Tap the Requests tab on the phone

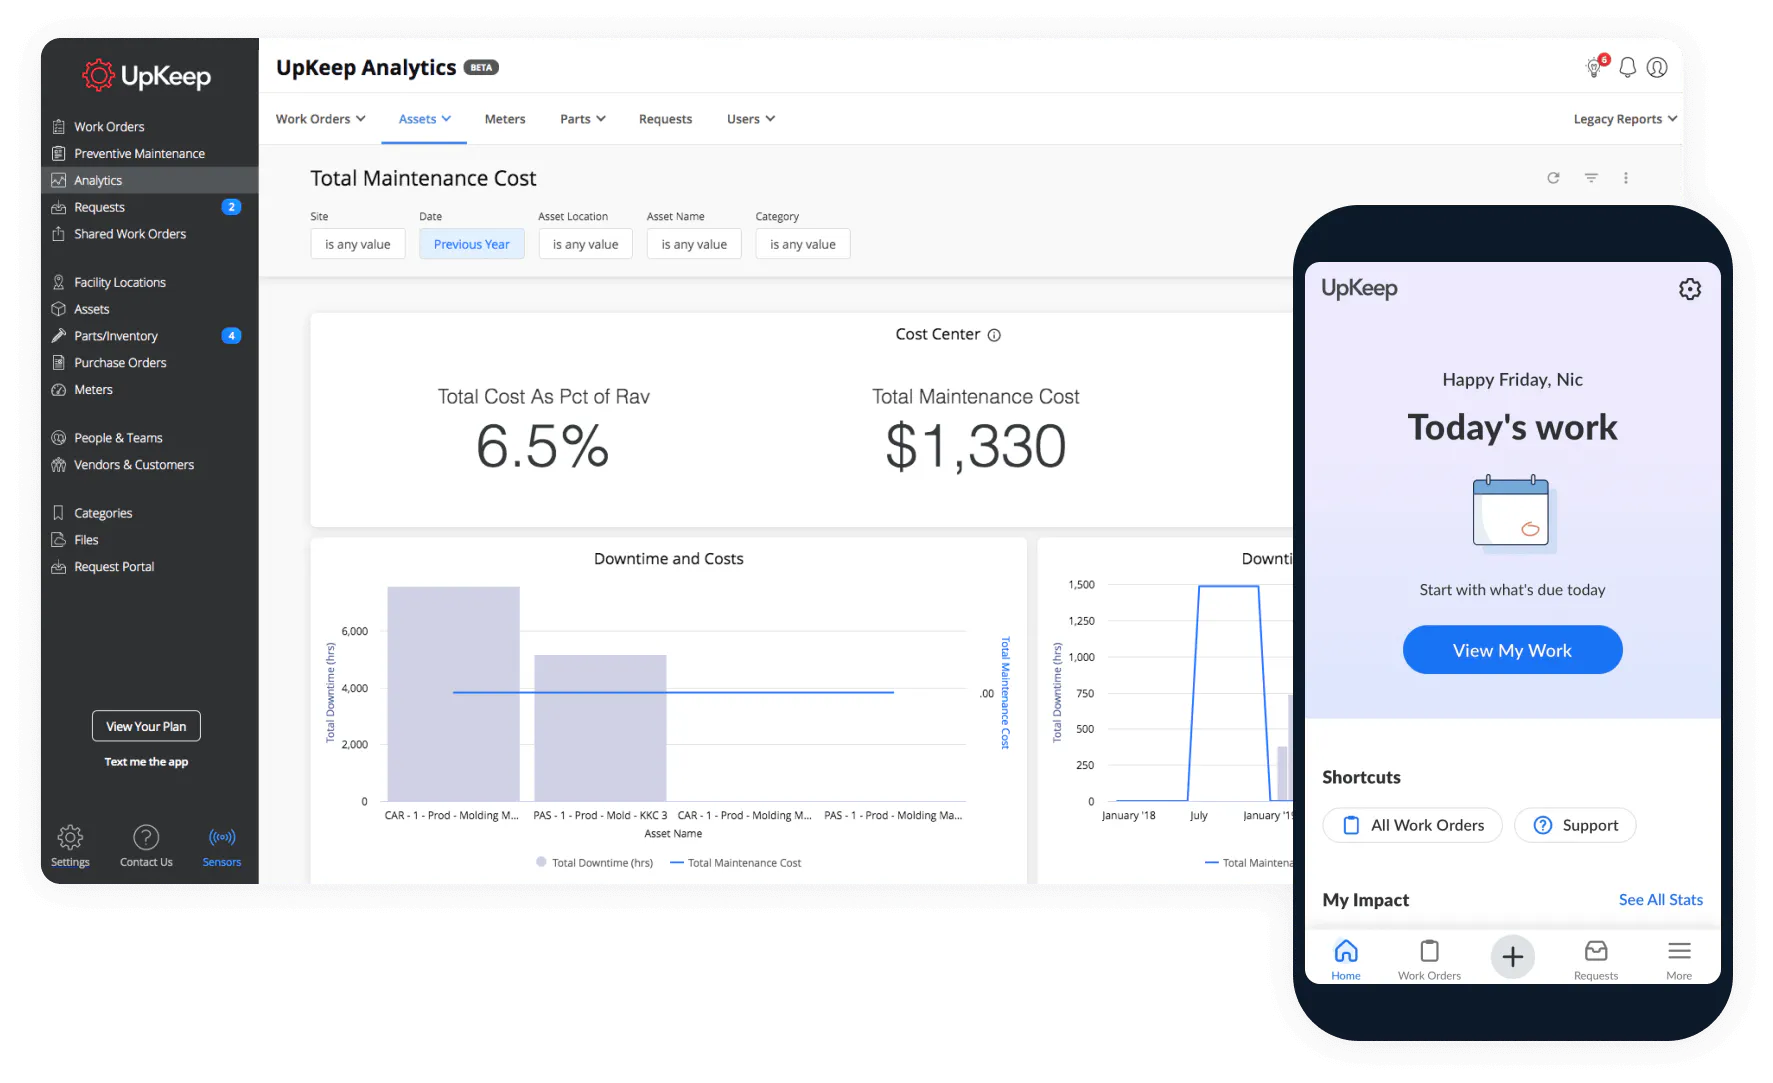1596,959
